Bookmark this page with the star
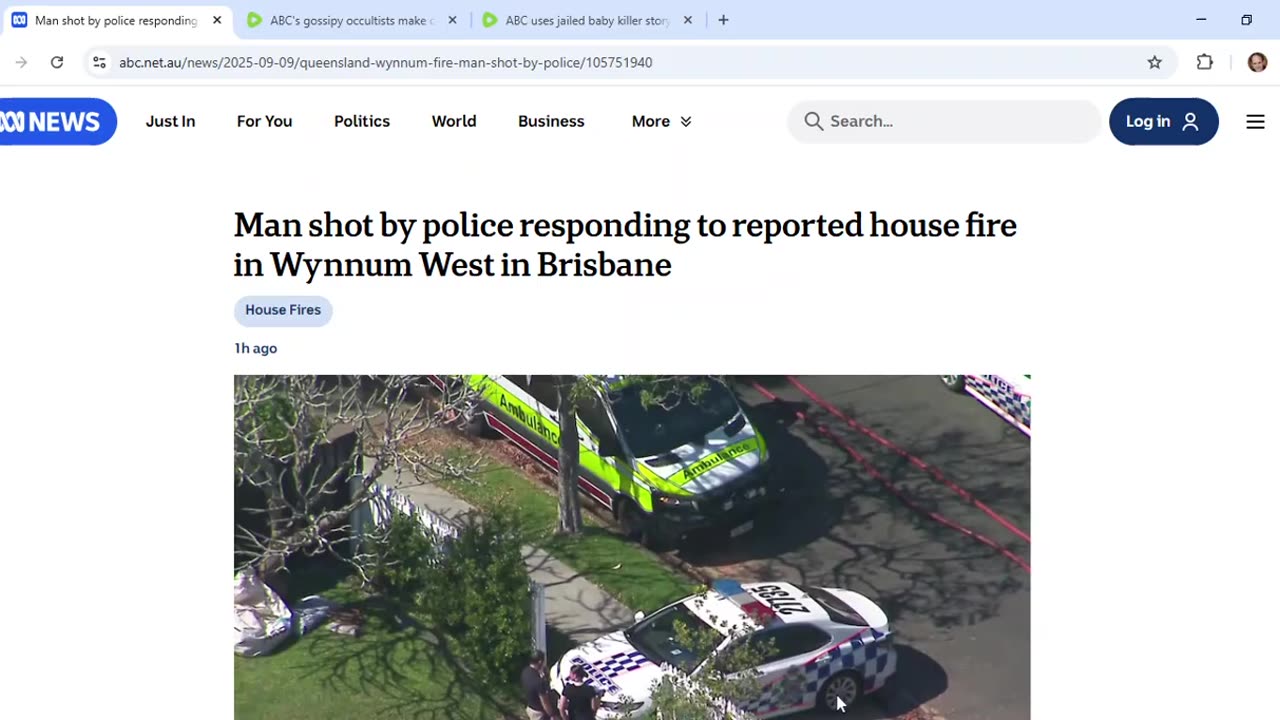Screen dimensions: 1280x720 (x=1155, y=62)
